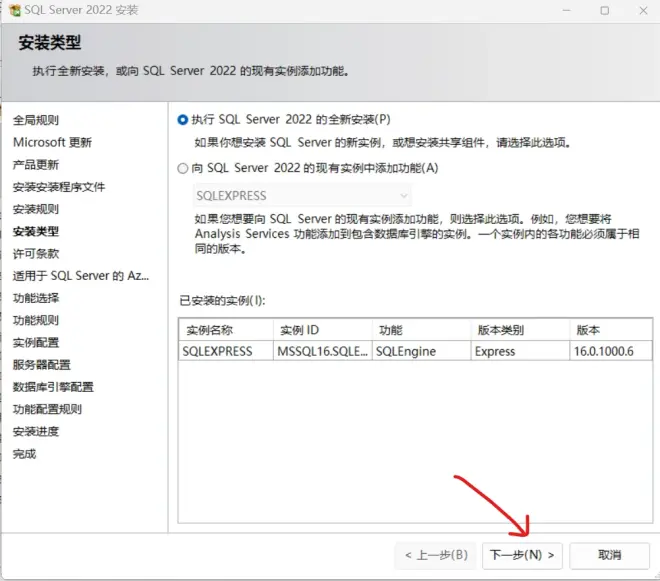Select the 完成 step in sidebar
The height and width of the screenshot is (581, 660).
pos(24,454)
